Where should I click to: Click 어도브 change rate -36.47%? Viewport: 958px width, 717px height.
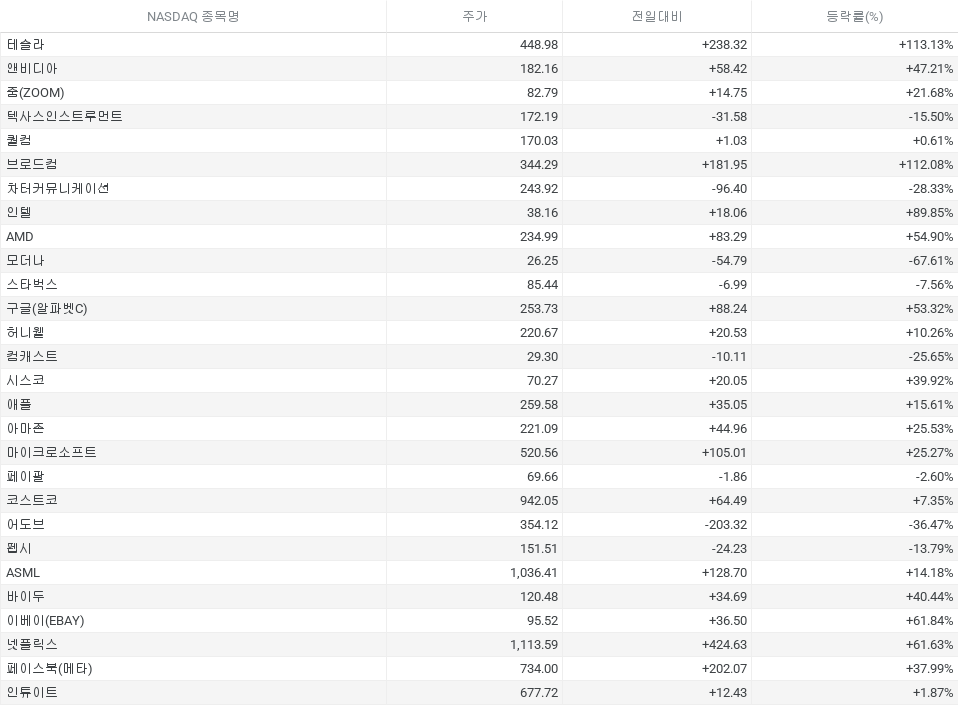tap(926, 525)
